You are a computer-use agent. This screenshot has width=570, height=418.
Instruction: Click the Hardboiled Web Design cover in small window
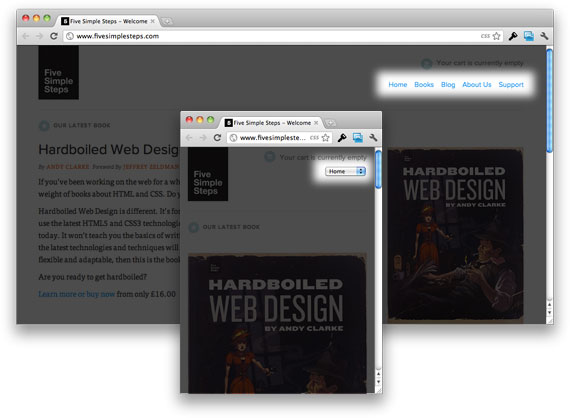(277, 323)
